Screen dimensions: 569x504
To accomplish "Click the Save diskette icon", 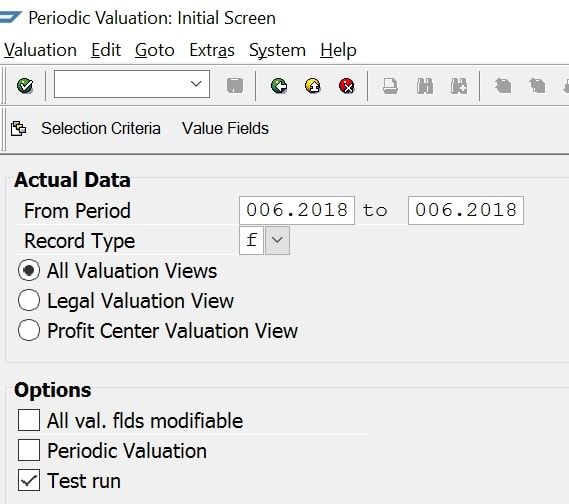I will pyautogui.click(x=235, y=86).
